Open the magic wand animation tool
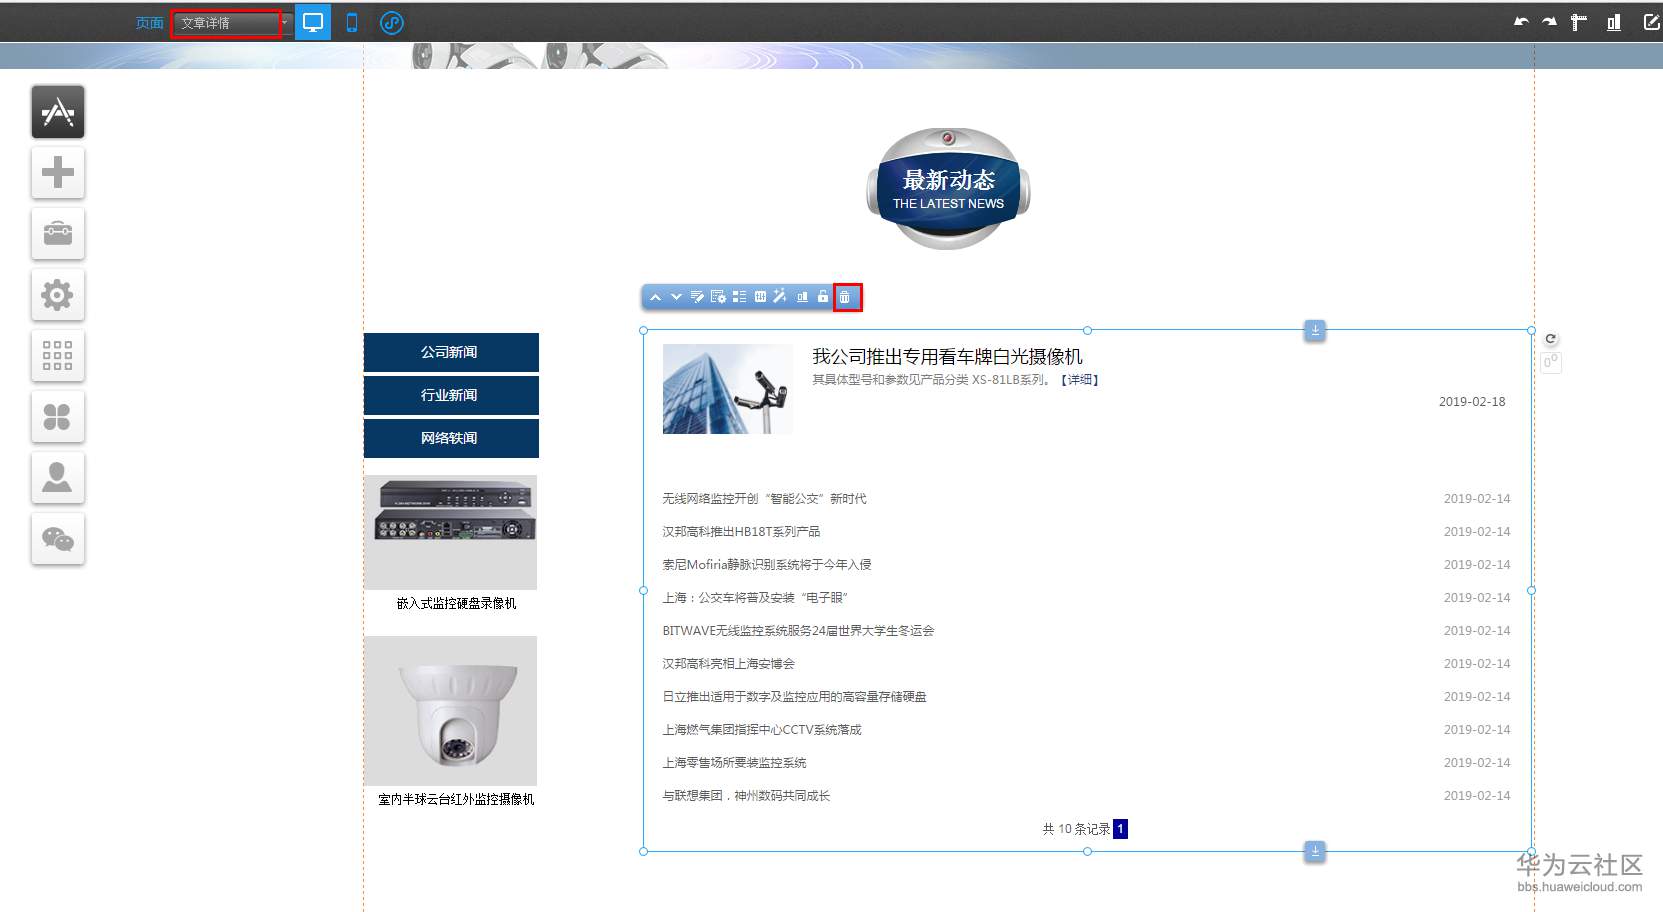 pyautogui.click(x=780, y=296)
